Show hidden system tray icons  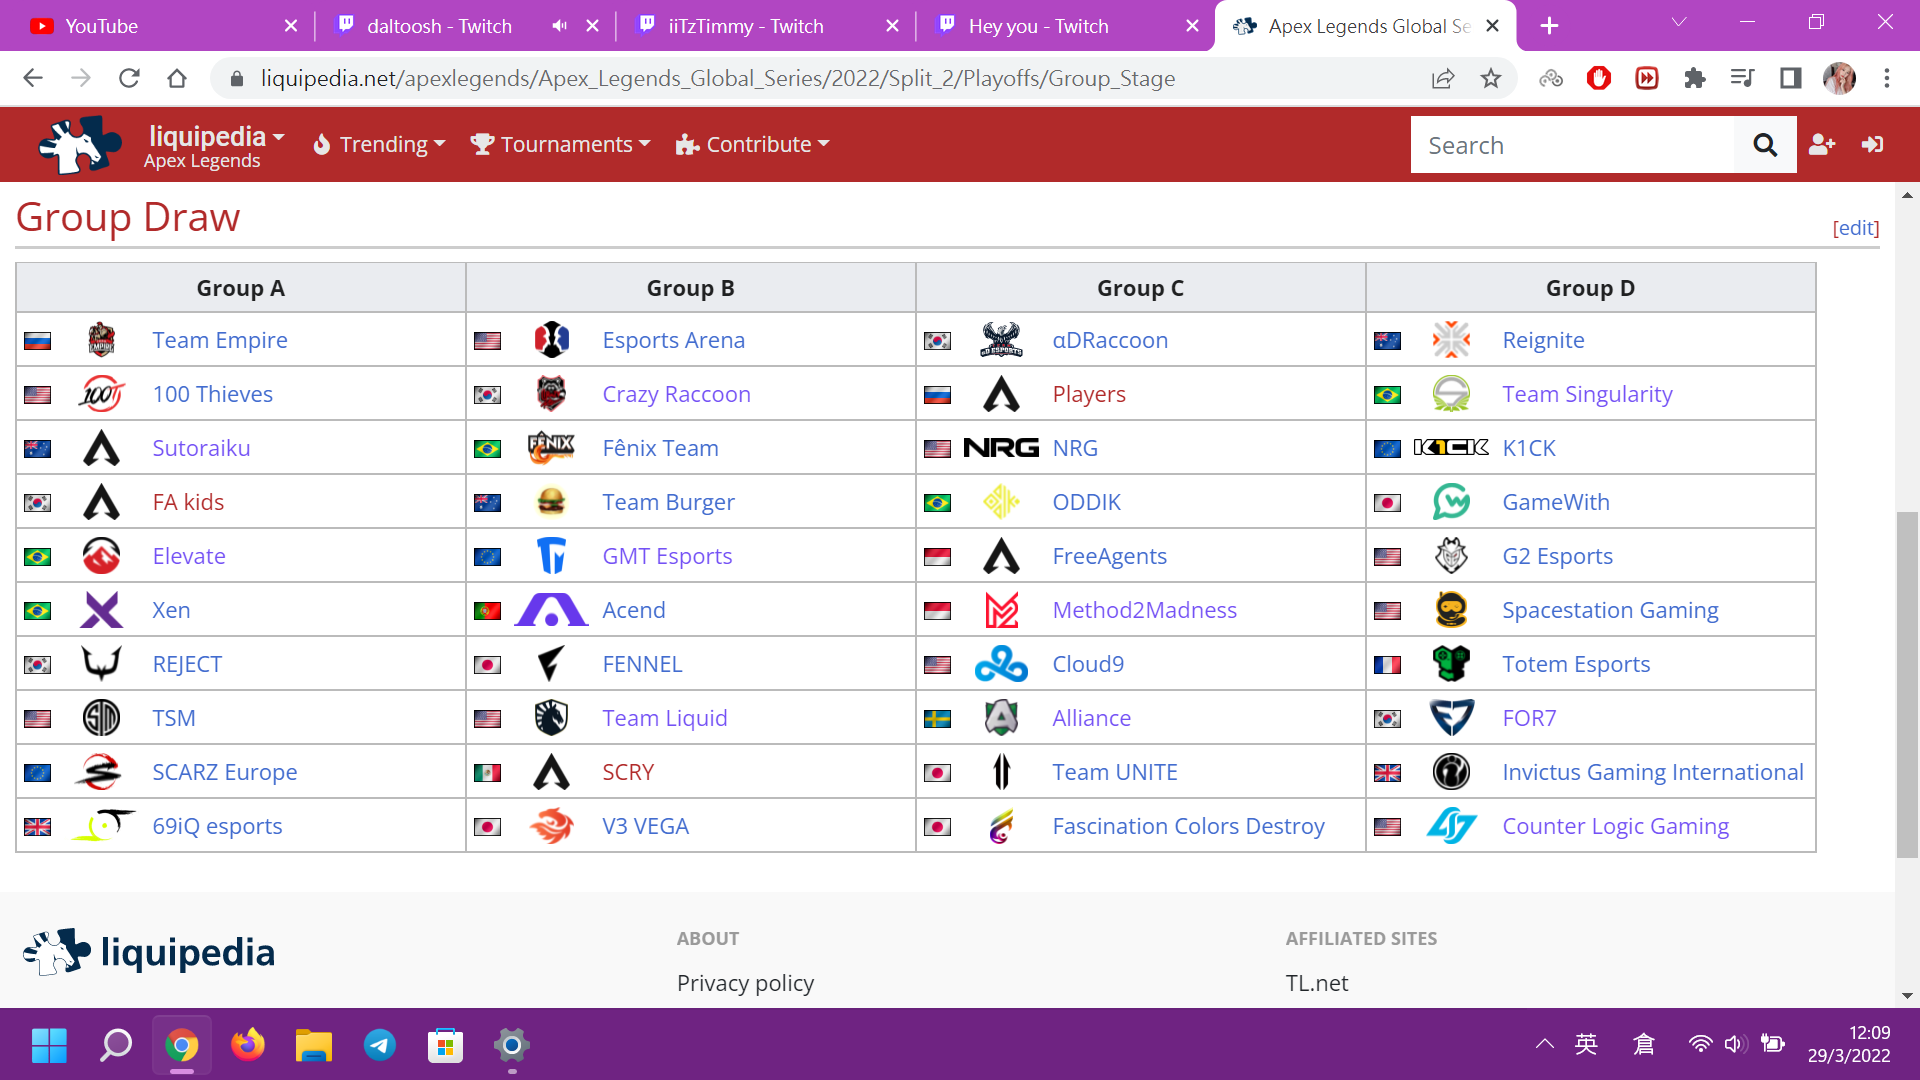(x=1545, y=1044)
